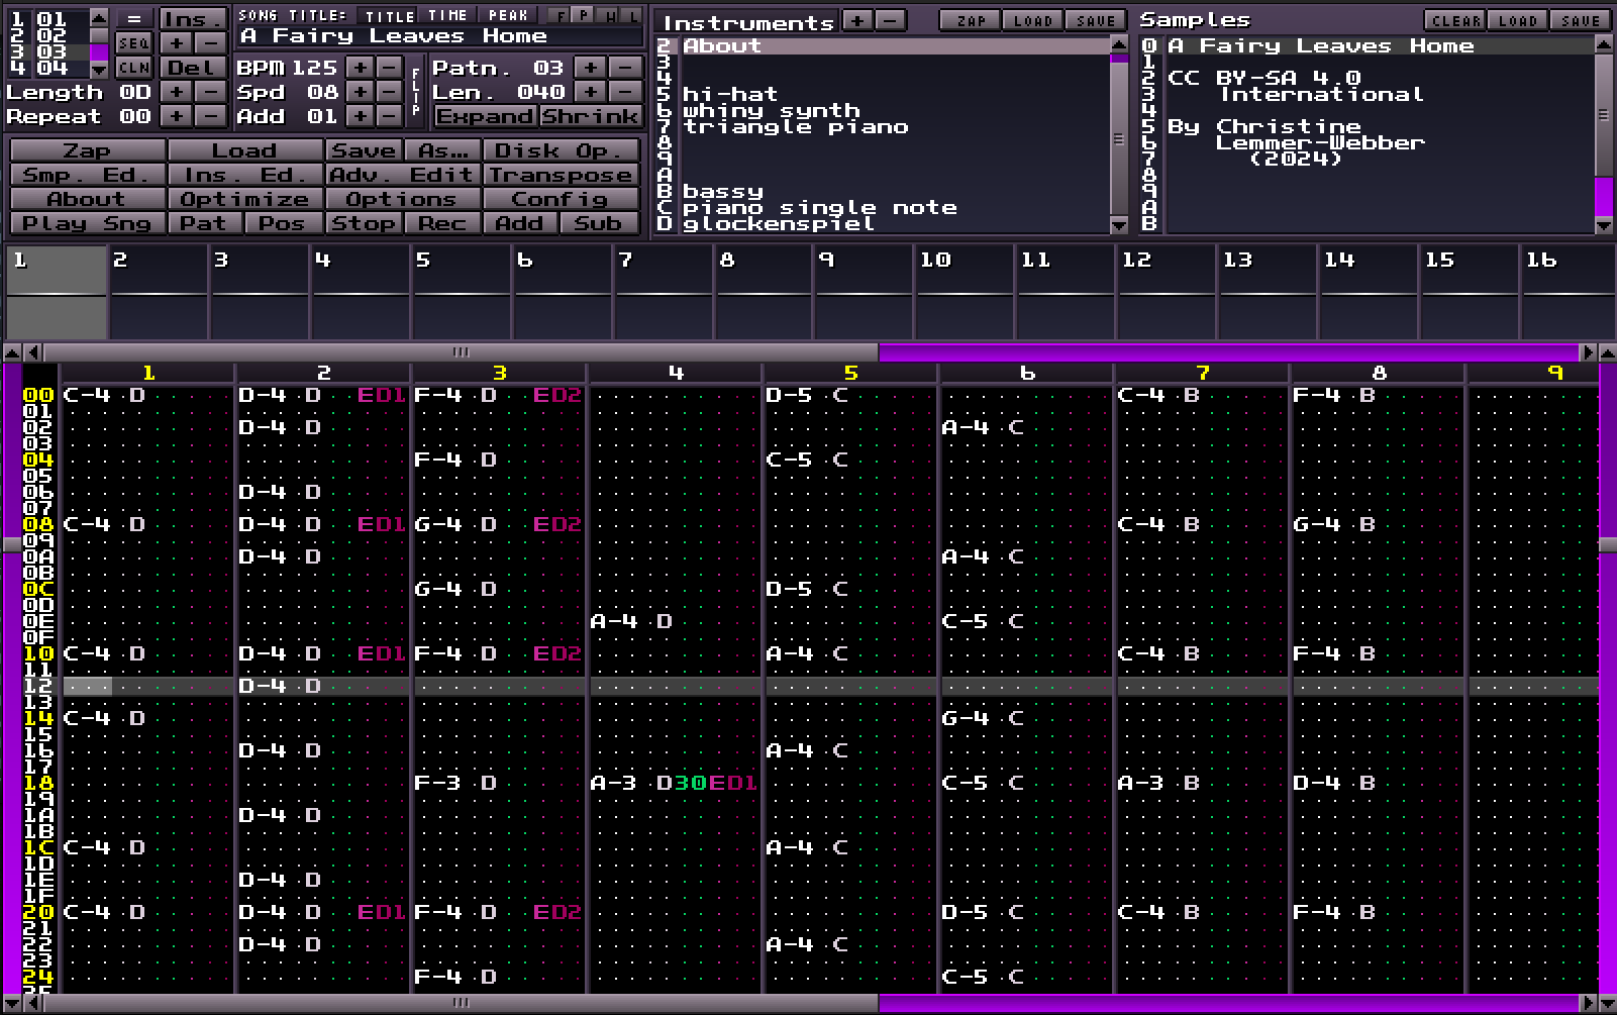Click the Save As... button
Image resolution: width=1617 pixels, height=1015 pixels.
443,150
